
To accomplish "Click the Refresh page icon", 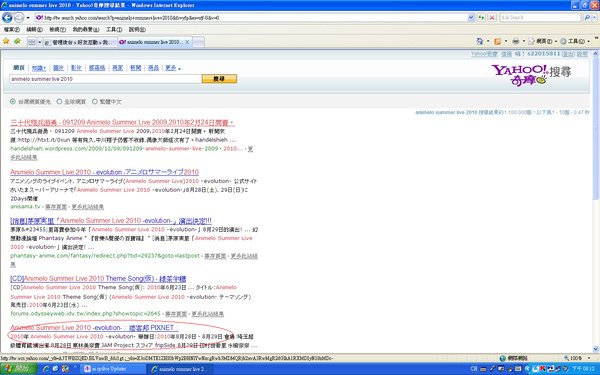I will (481, 18).
